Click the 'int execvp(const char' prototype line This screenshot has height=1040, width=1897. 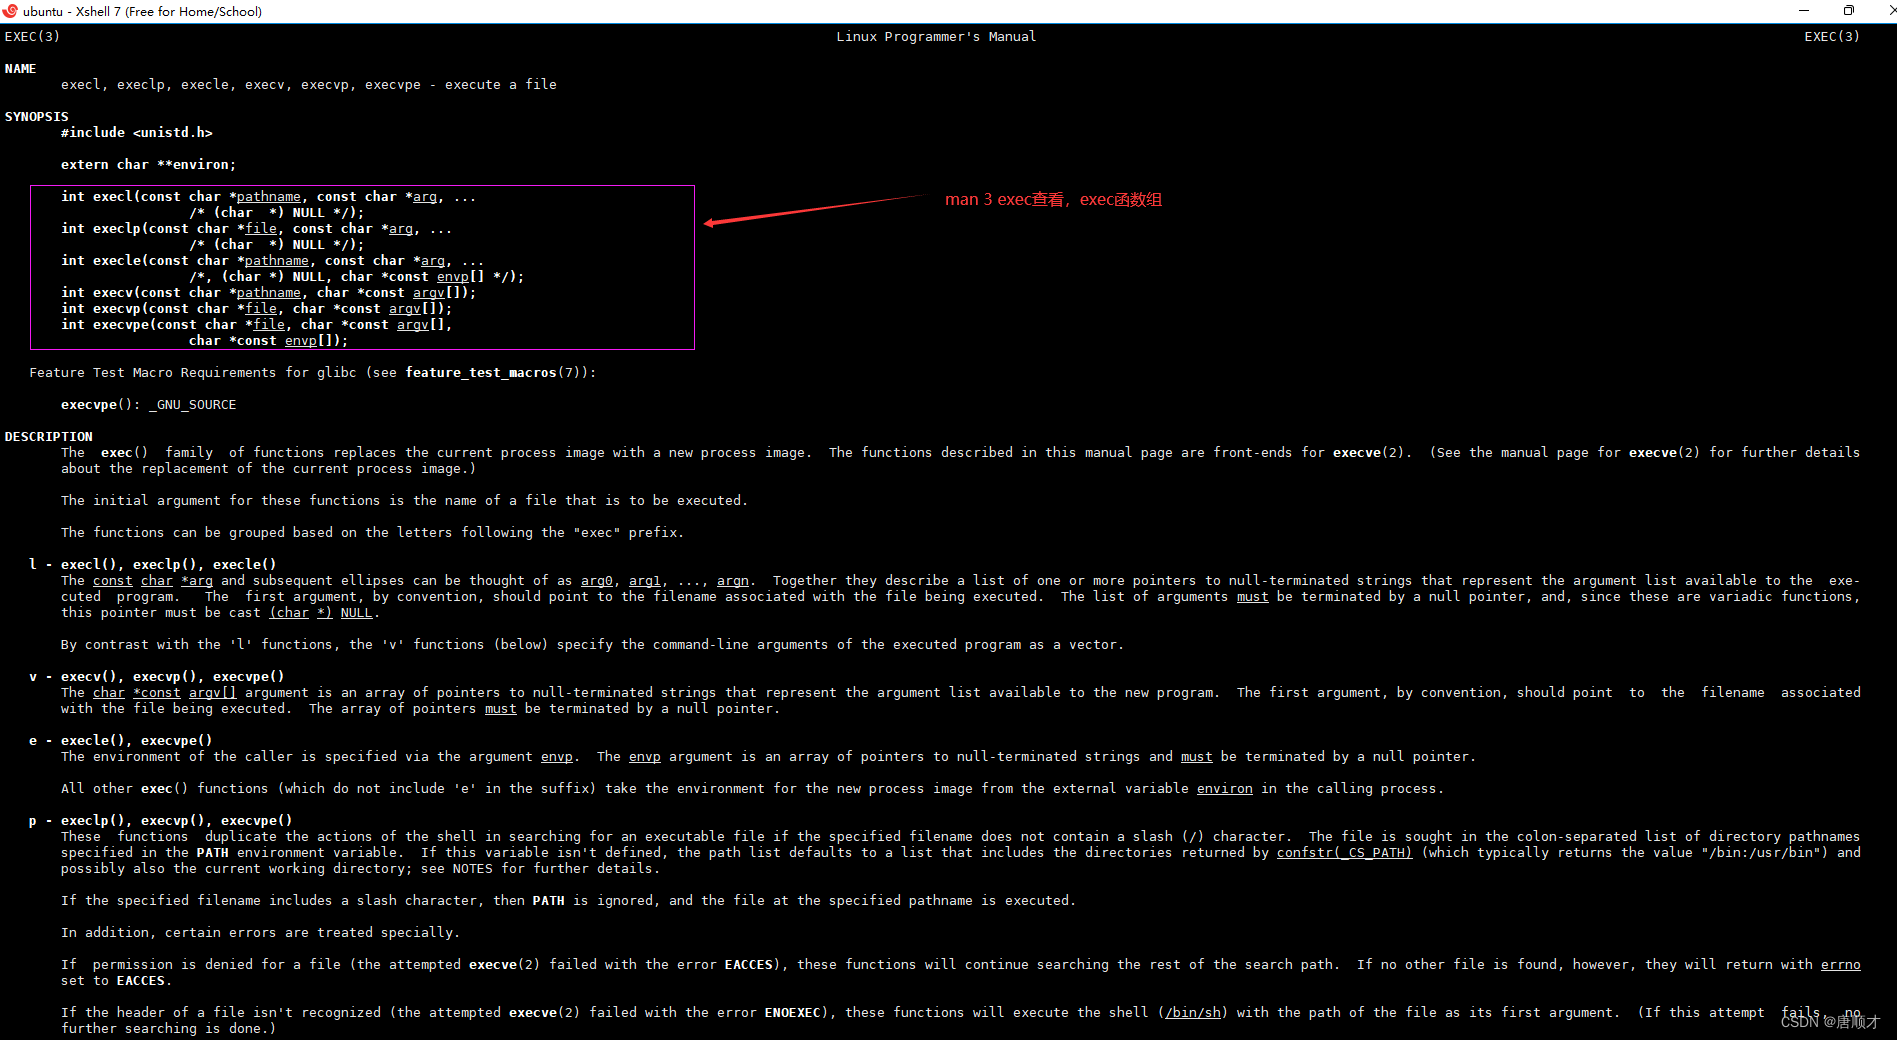coord(257,309)
